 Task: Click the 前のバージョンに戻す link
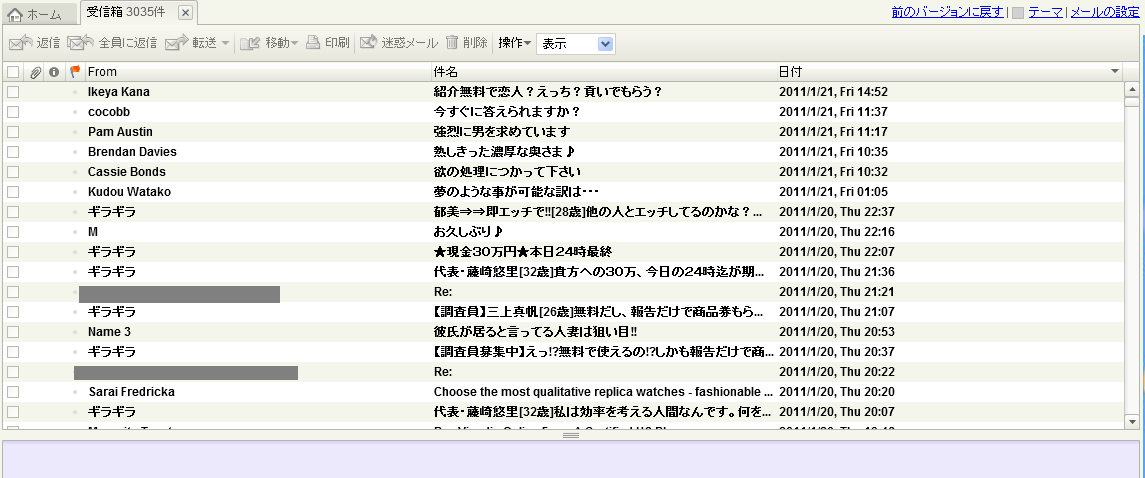948,12
